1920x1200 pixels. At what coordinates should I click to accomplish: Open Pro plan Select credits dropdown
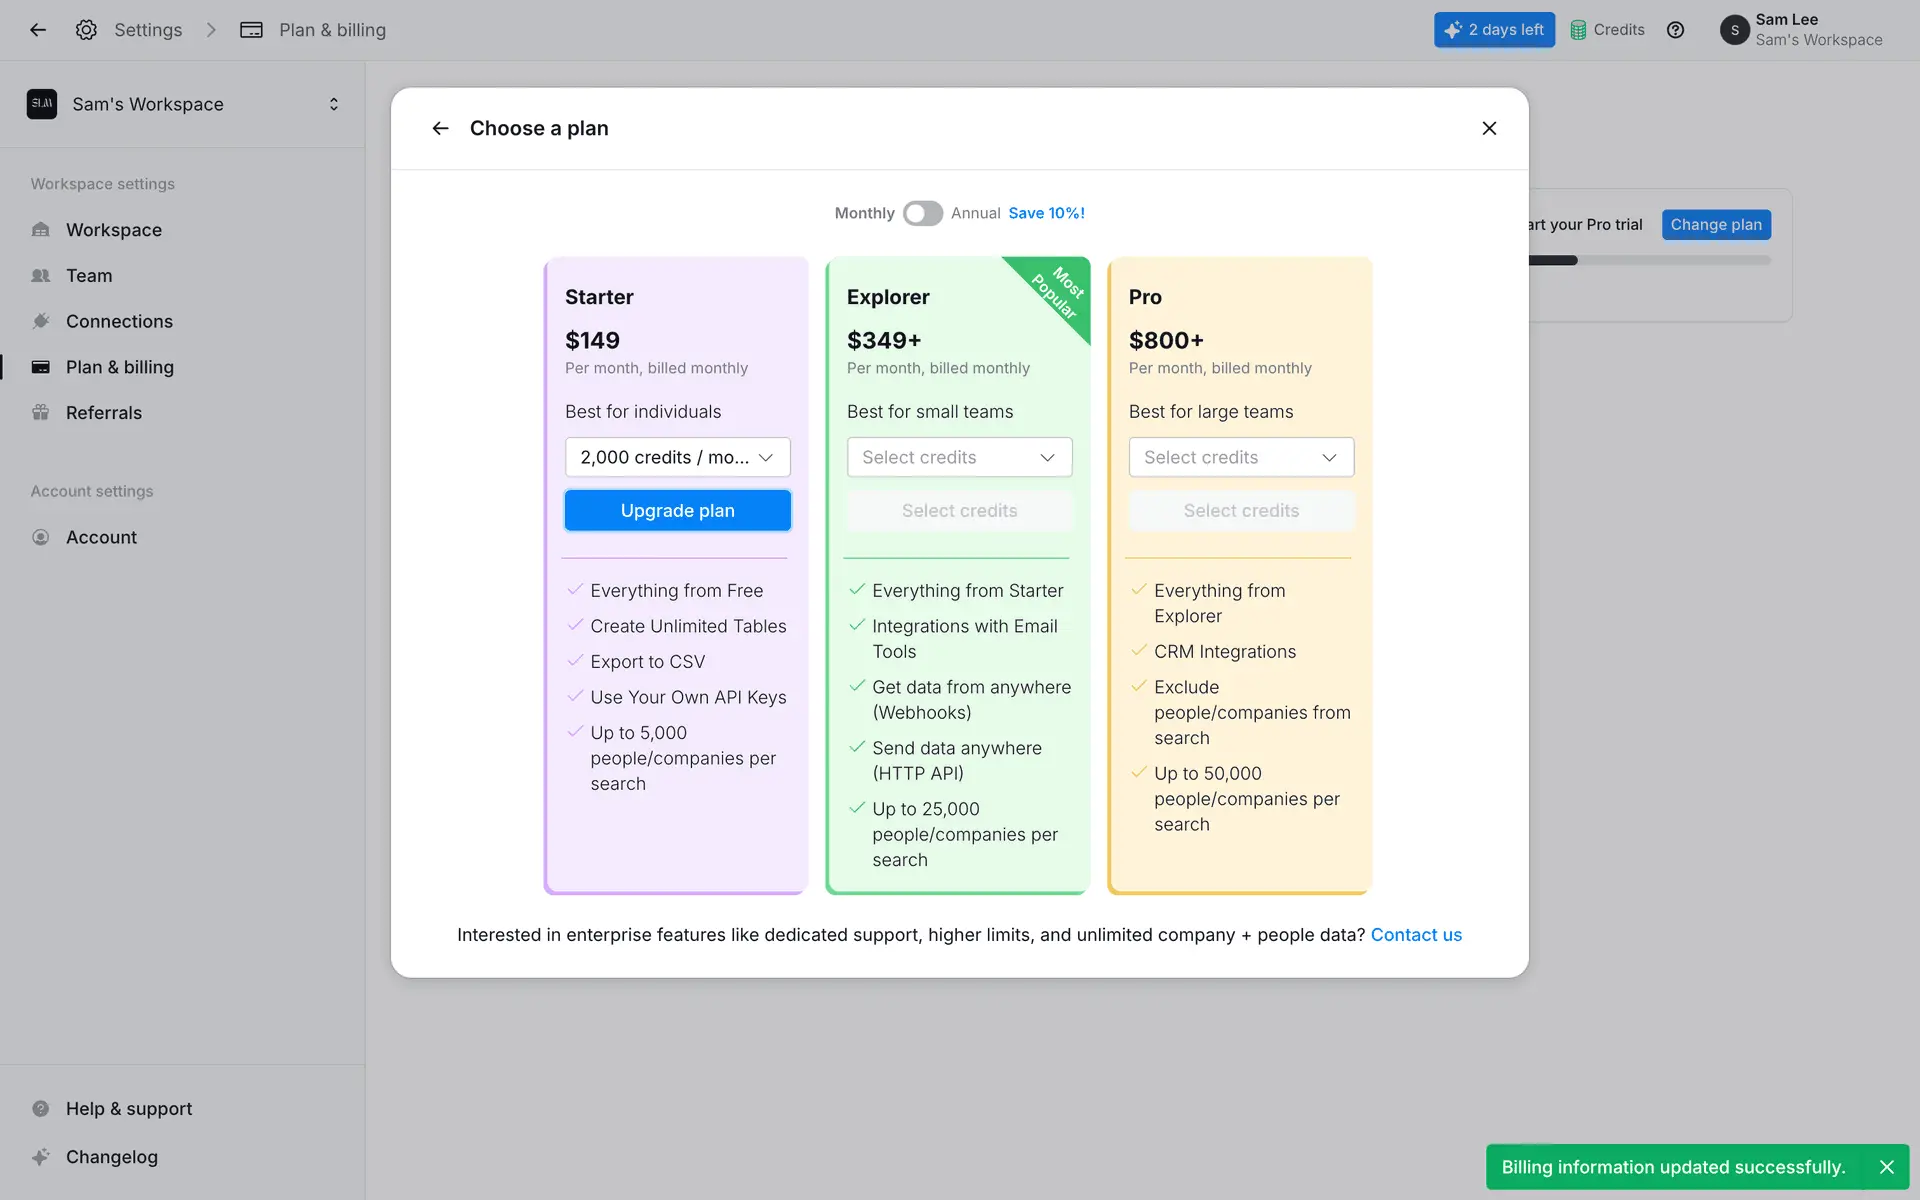1240,457
